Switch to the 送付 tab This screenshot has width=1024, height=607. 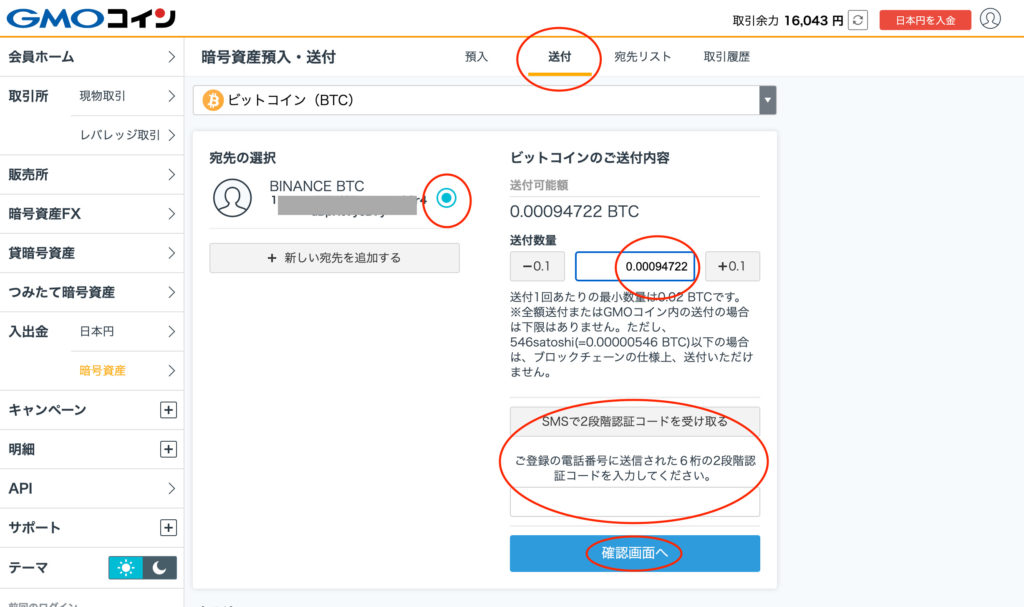560,57
